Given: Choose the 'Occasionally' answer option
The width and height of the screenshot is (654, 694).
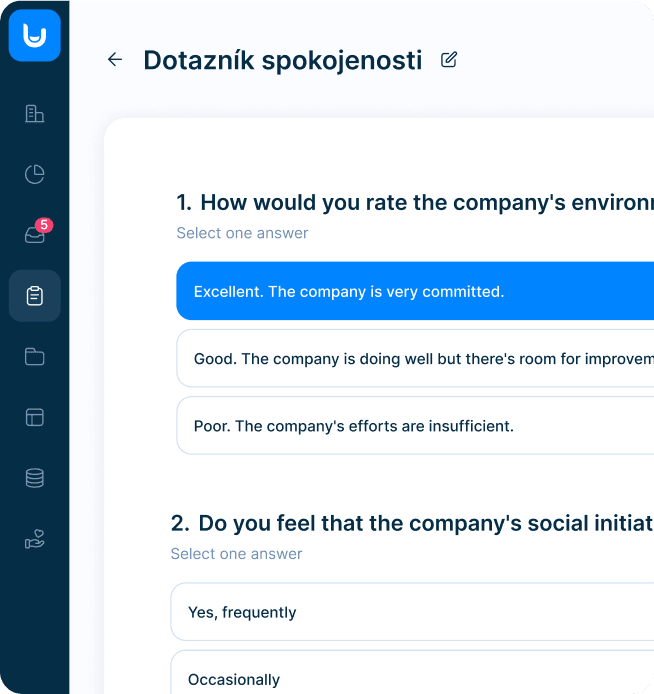Looking at the screenshot, I should (x=412, y=672).
